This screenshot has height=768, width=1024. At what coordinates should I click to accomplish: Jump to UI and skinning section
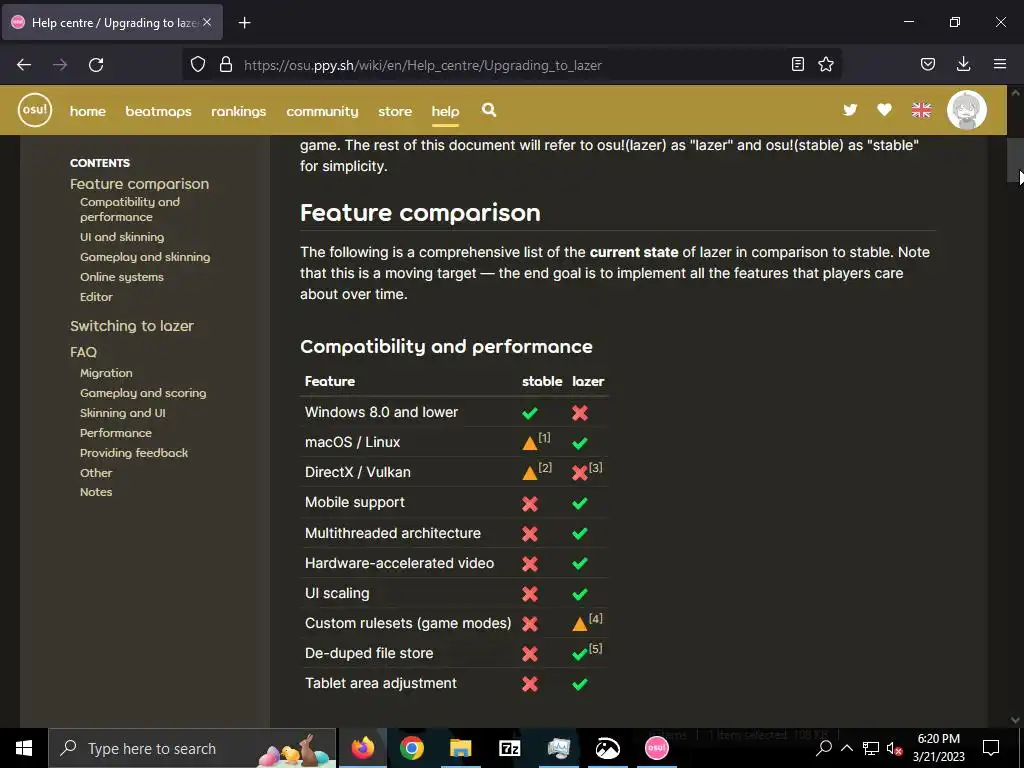(x=122, y=237)
